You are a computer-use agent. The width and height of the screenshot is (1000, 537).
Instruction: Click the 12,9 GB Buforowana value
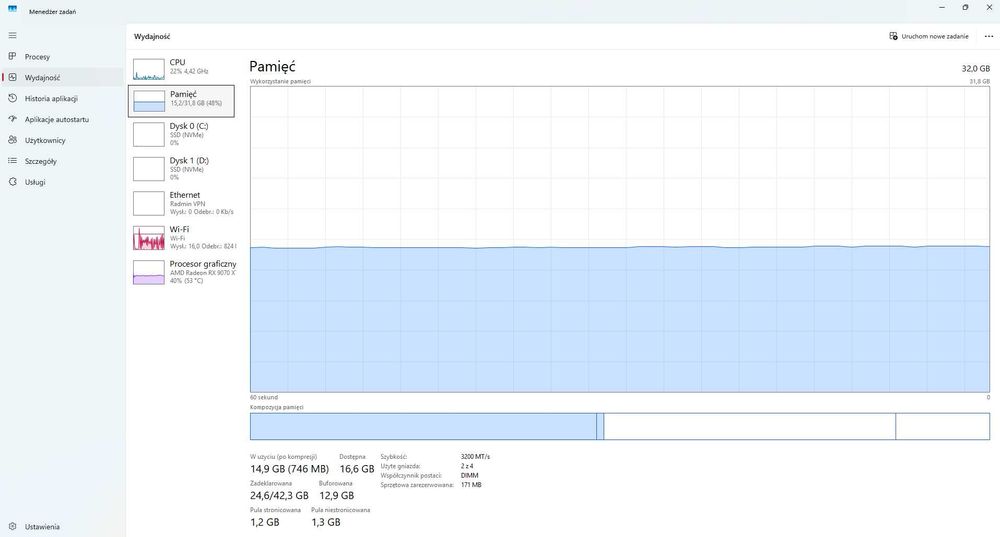click(336, 496)
